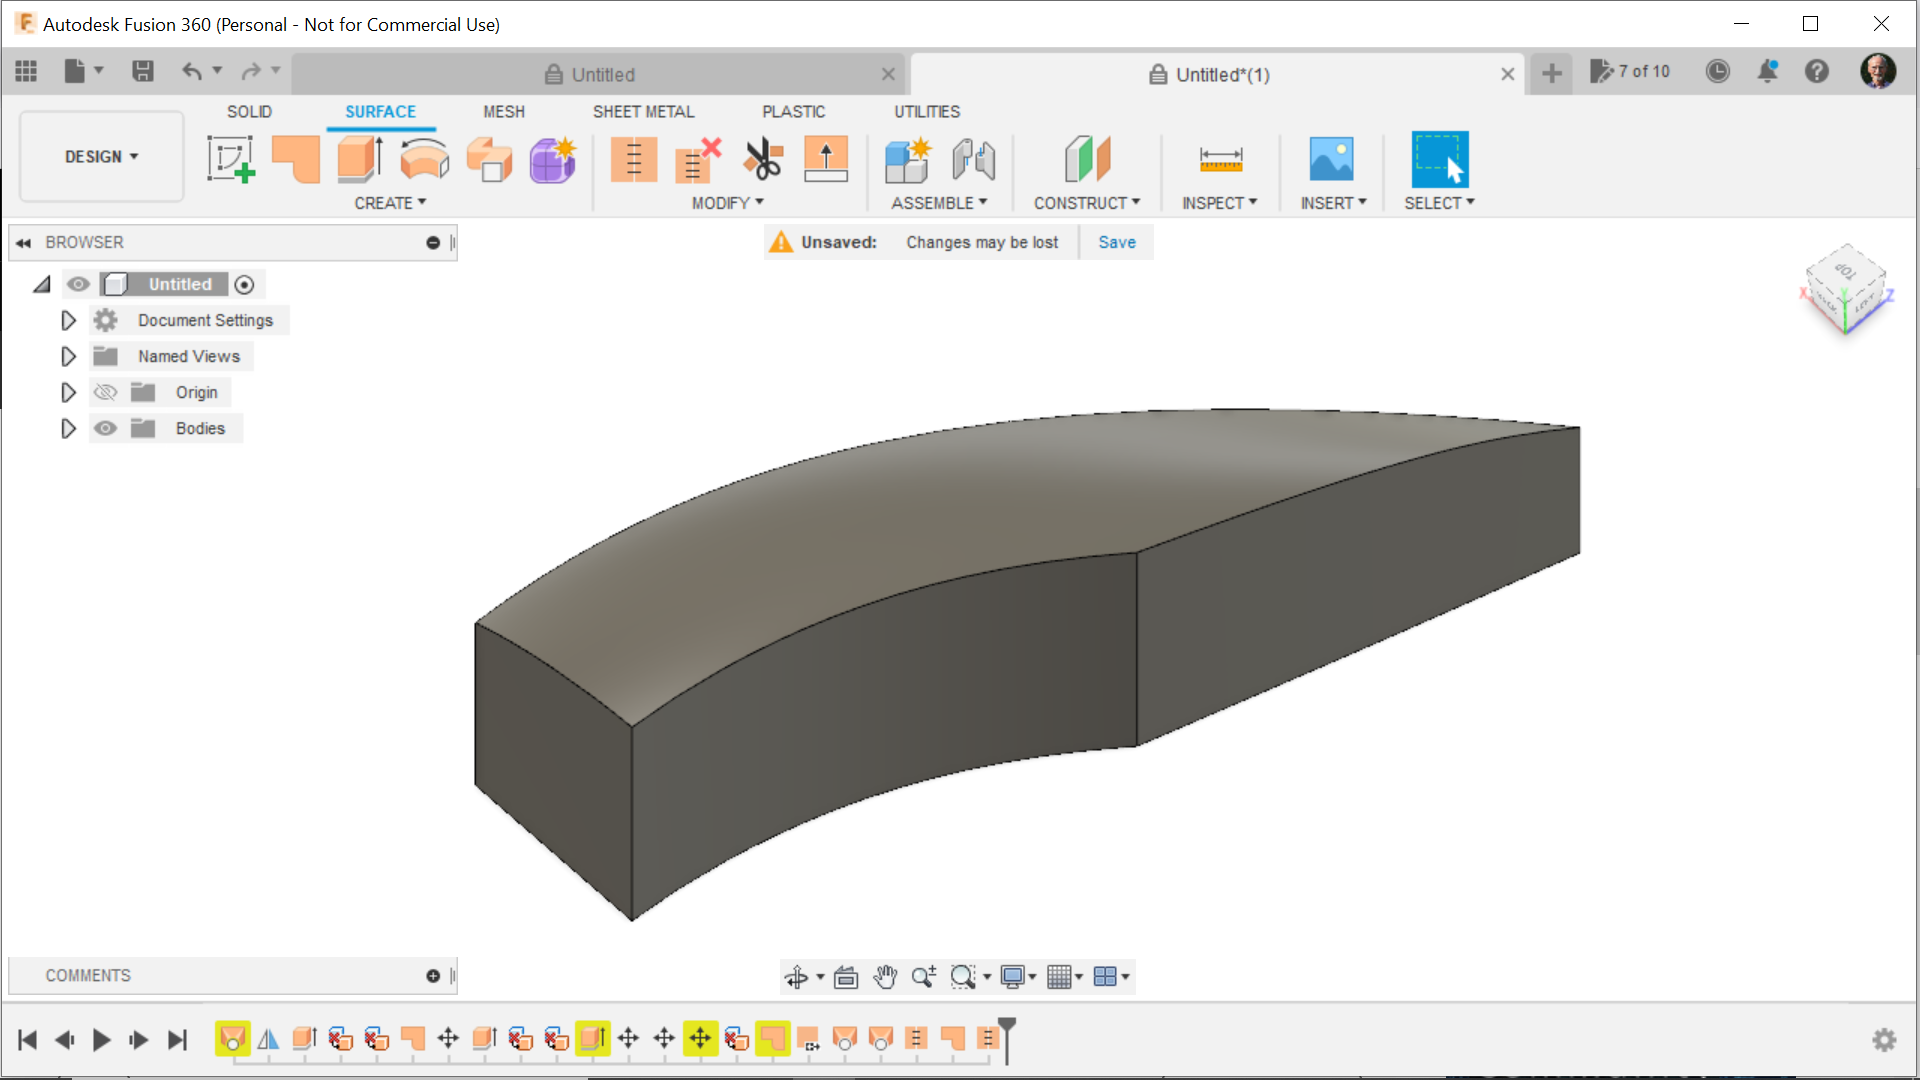Hide the Bodies folder via eye
Viewport: 1920px width, 1080px height.
(x=105, y=429)
